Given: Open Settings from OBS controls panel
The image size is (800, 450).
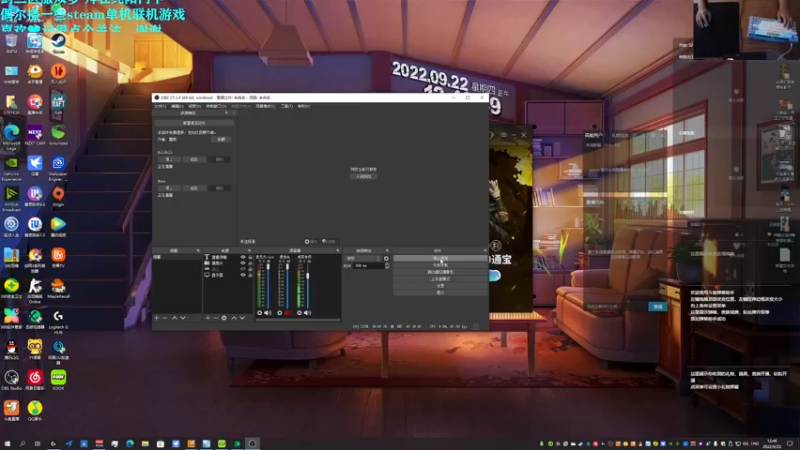Looking at the screenshot, I should (x=440, y=286).
